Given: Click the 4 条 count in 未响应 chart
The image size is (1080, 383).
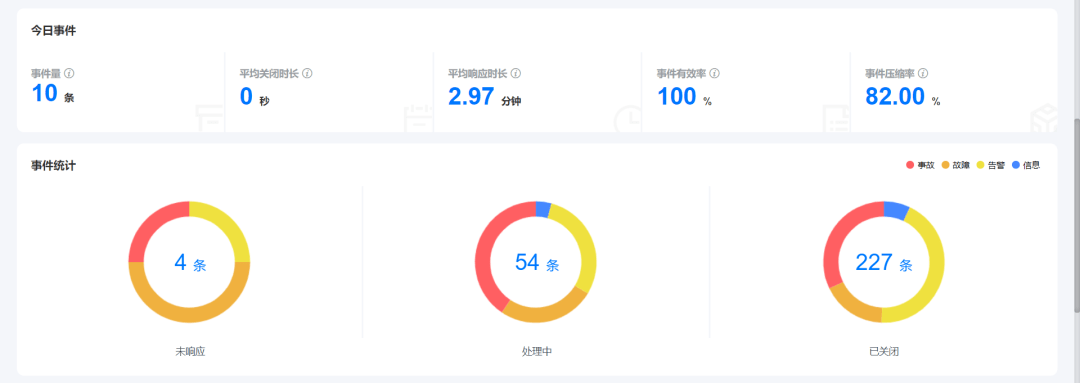Looking at the screenshot, I should pos(190,263).
